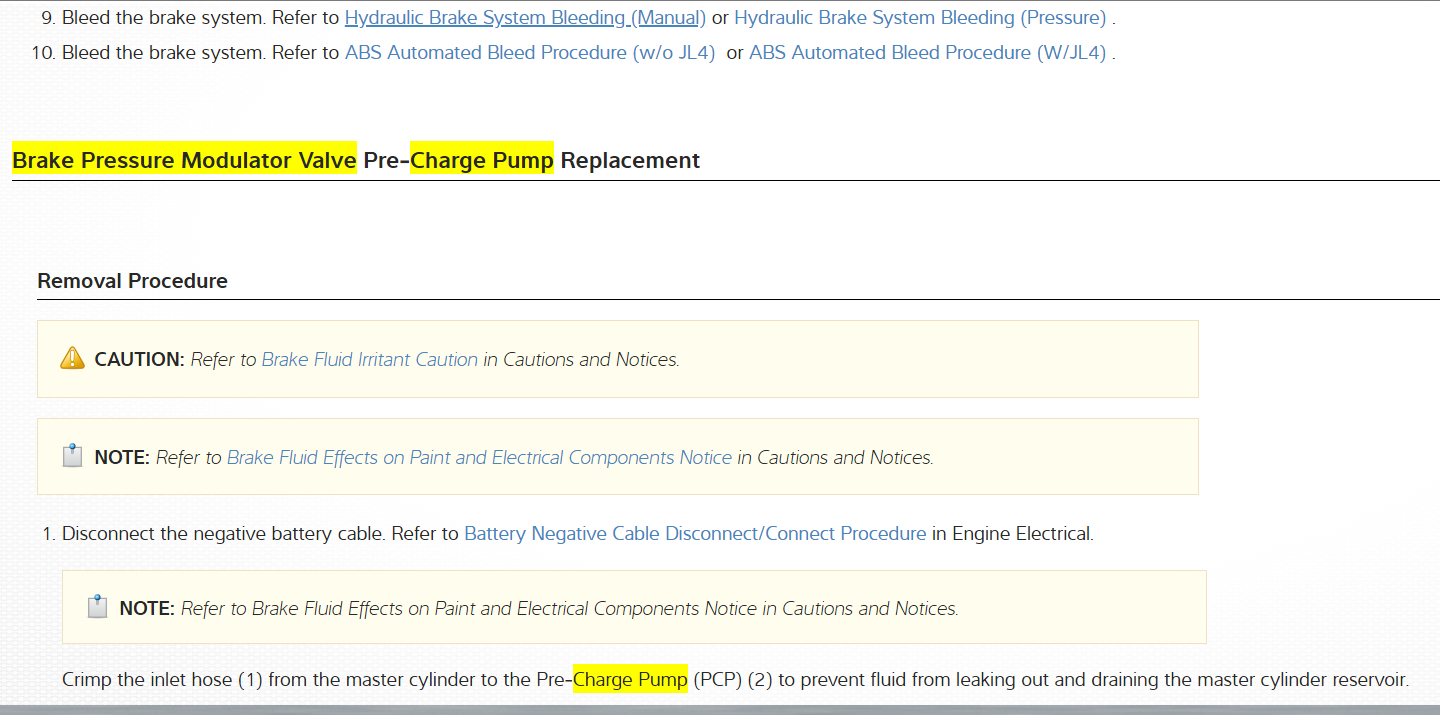Click the note icon in the indented note under step 1

pyautogui.click(x=97, y=607)
